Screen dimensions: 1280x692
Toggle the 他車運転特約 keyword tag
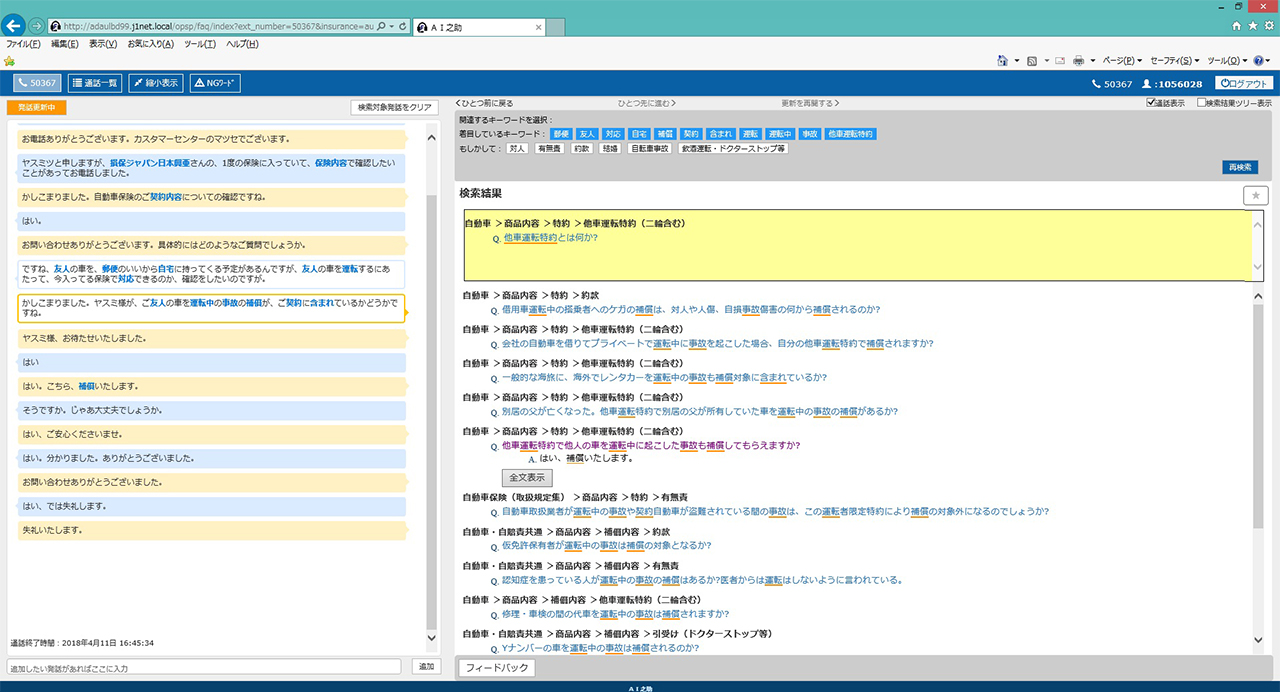[x=851, y=133]
